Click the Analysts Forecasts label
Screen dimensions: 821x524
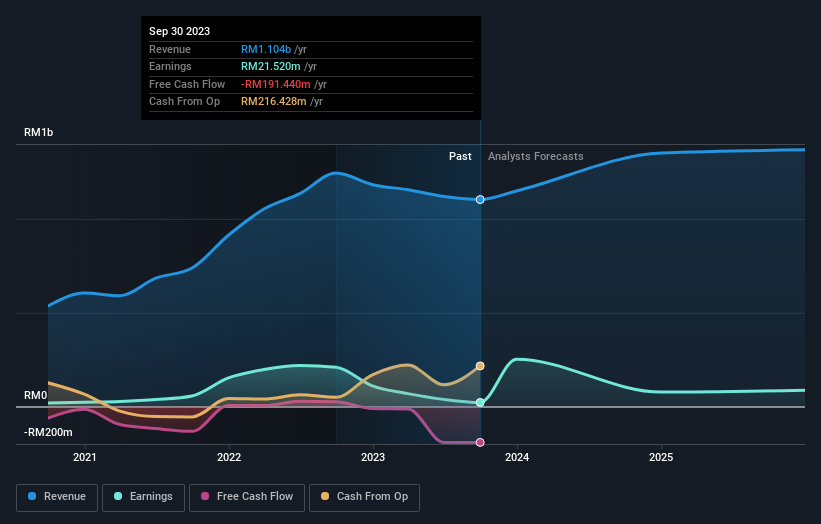[536, 156]
